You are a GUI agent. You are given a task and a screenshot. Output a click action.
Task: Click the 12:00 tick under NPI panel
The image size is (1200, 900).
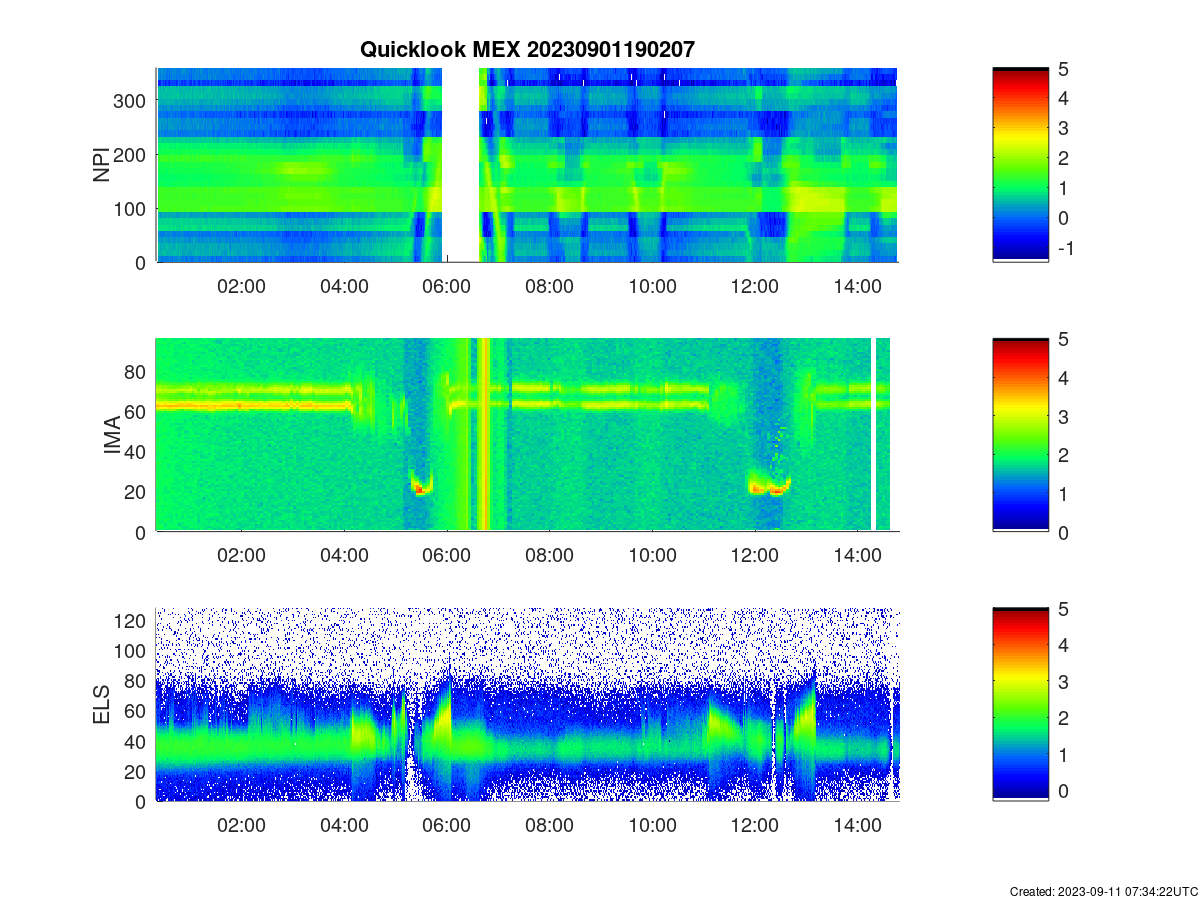pos(755,286)
